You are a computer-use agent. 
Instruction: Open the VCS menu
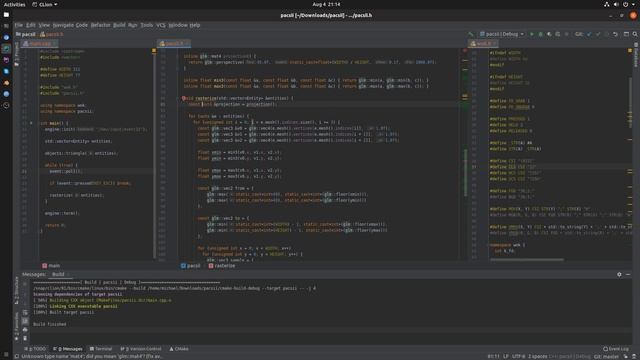click(x=161, y=25)
